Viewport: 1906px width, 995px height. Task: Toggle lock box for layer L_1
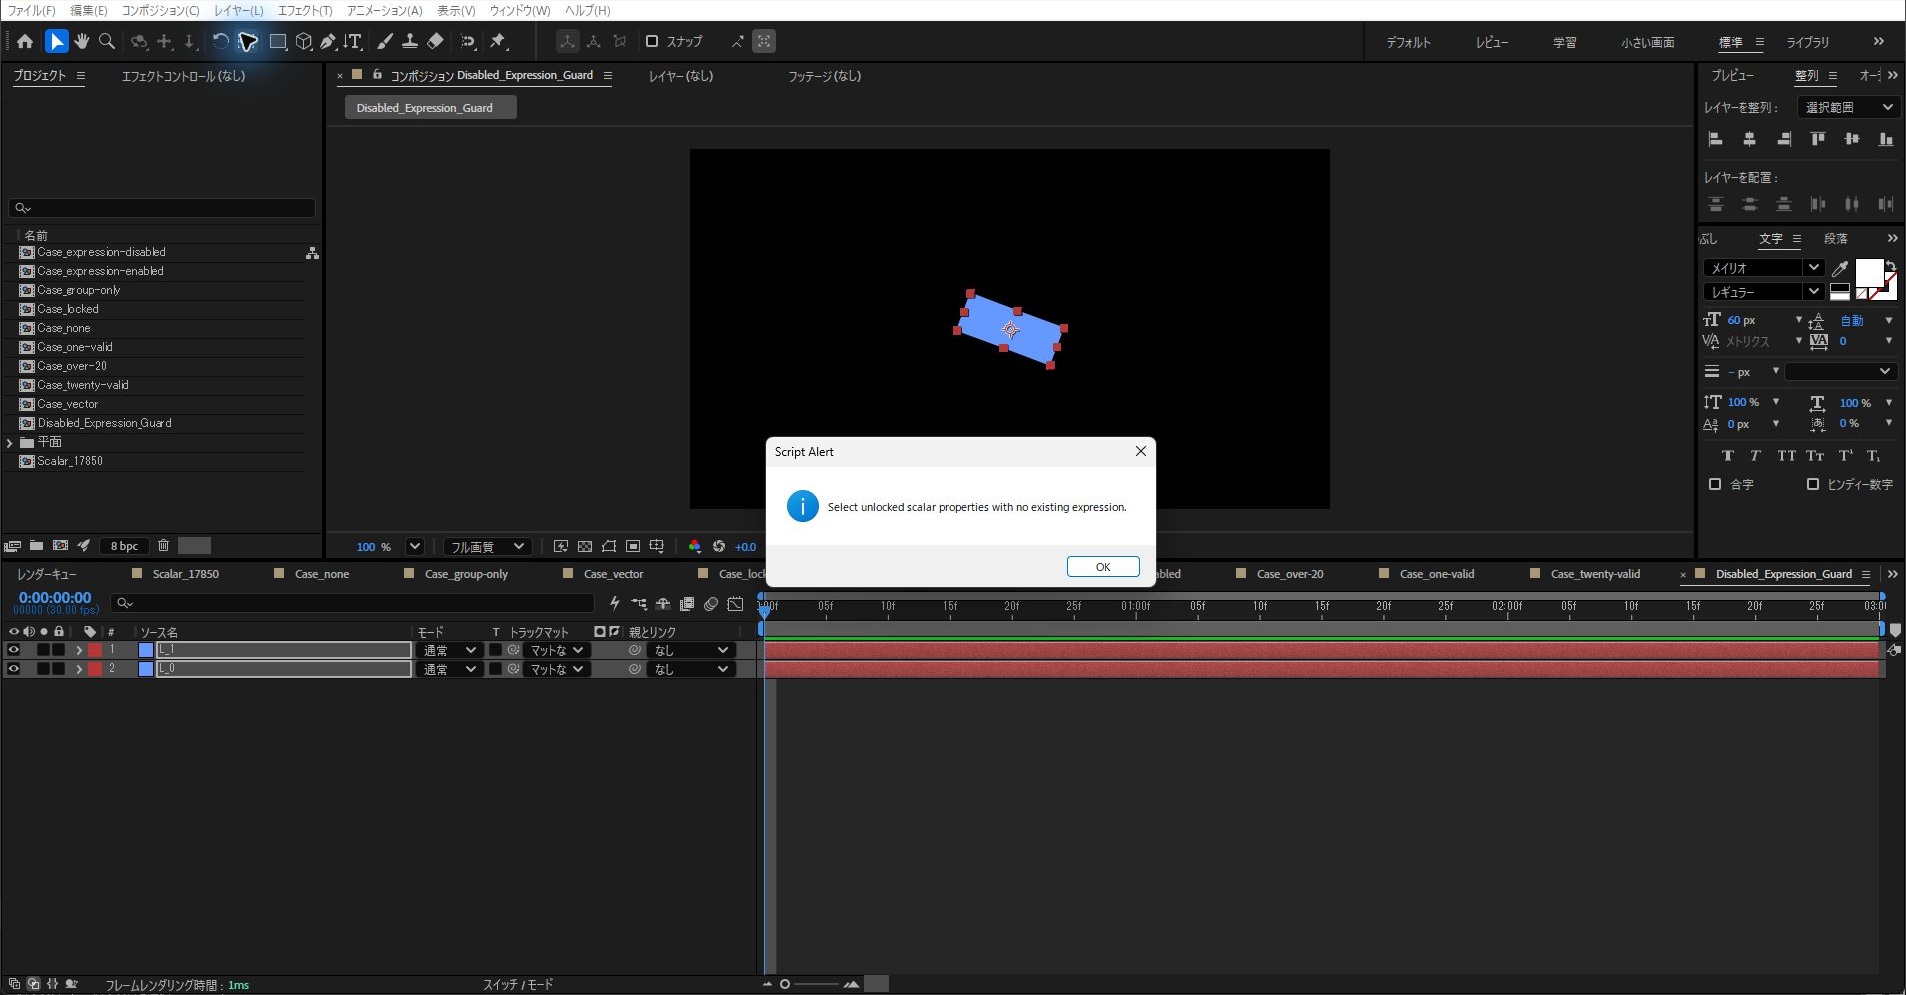[59, 650]
